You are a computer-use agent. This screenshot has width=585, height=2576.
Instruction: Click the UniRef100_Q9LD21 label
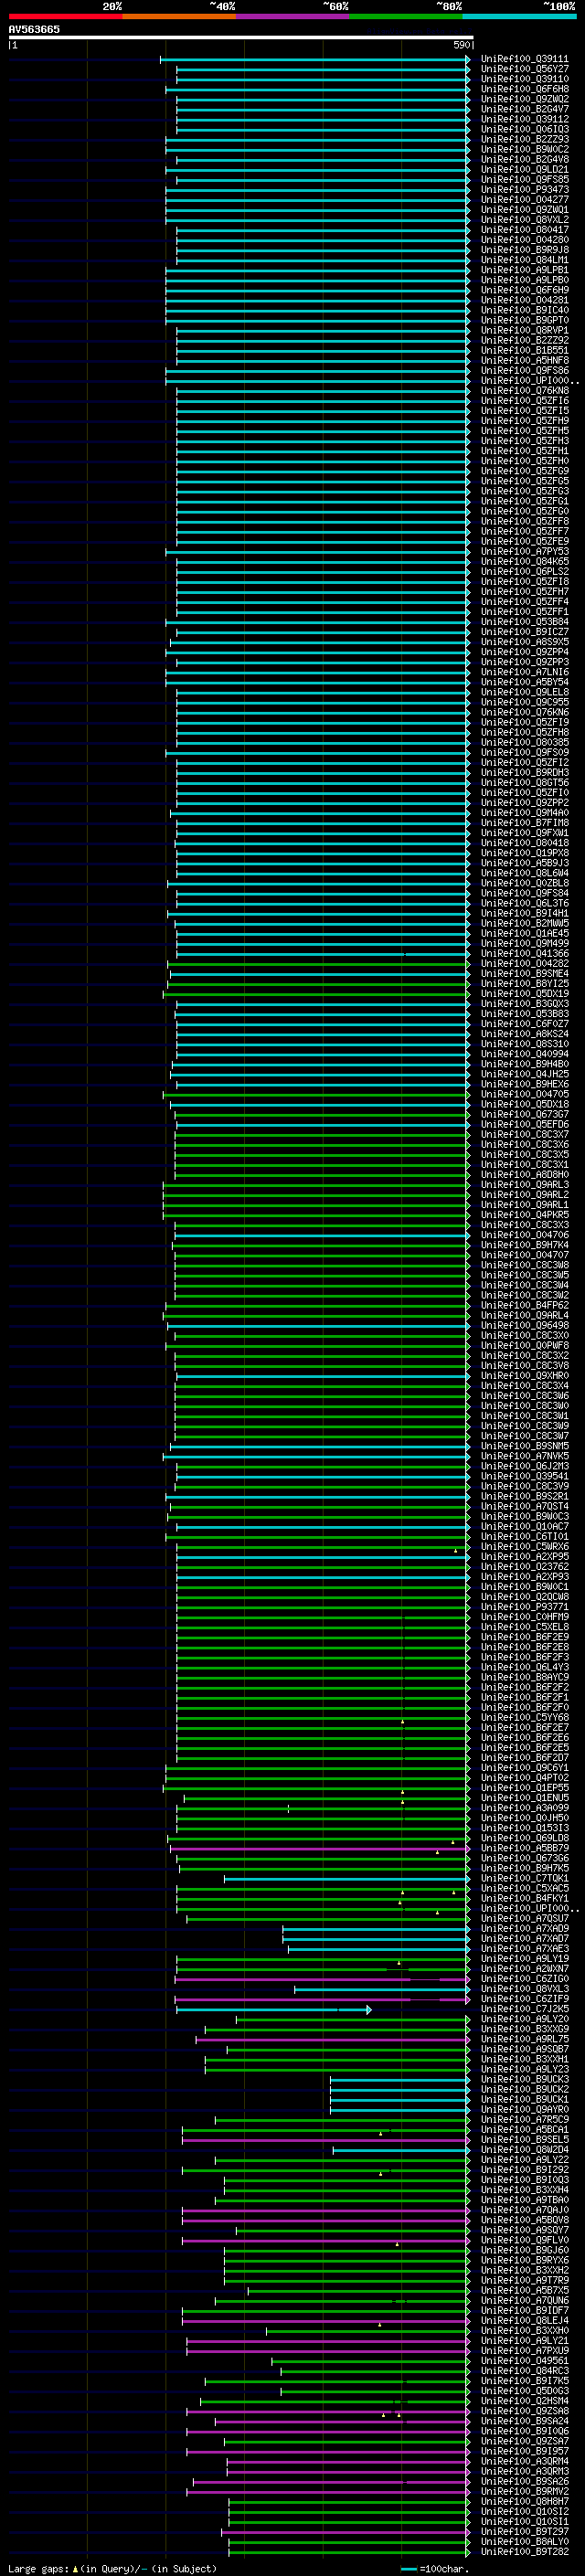pyautogui.click(x=524, y=170)
